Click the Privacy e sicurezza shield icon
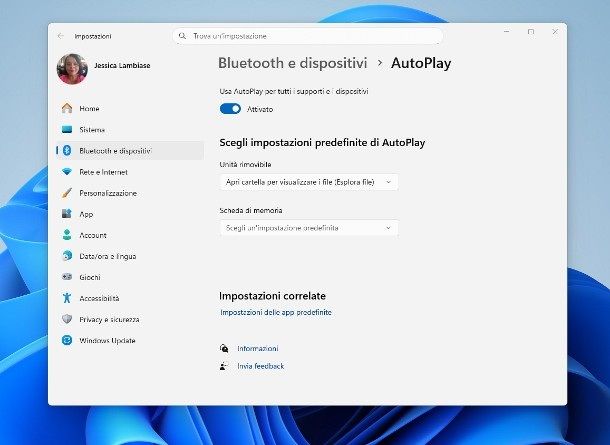 coord(67,319)
